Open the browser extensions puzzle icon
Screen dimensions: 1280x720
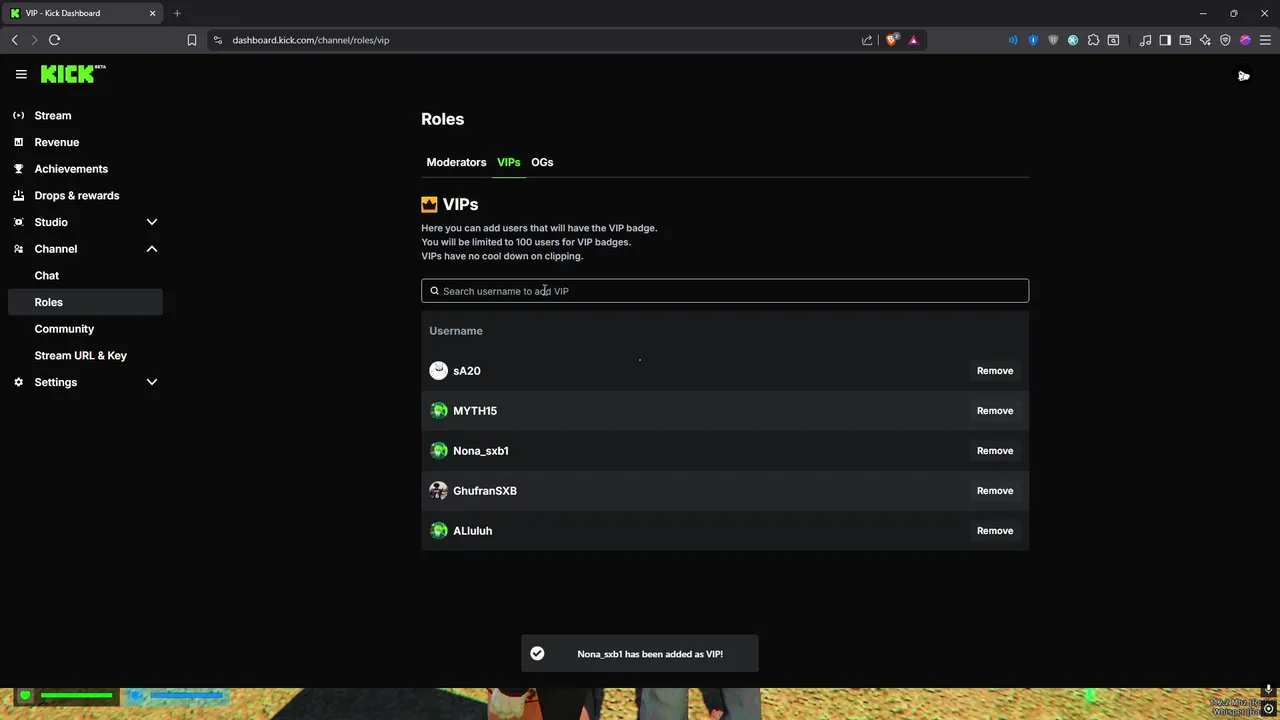point(1093,40)
